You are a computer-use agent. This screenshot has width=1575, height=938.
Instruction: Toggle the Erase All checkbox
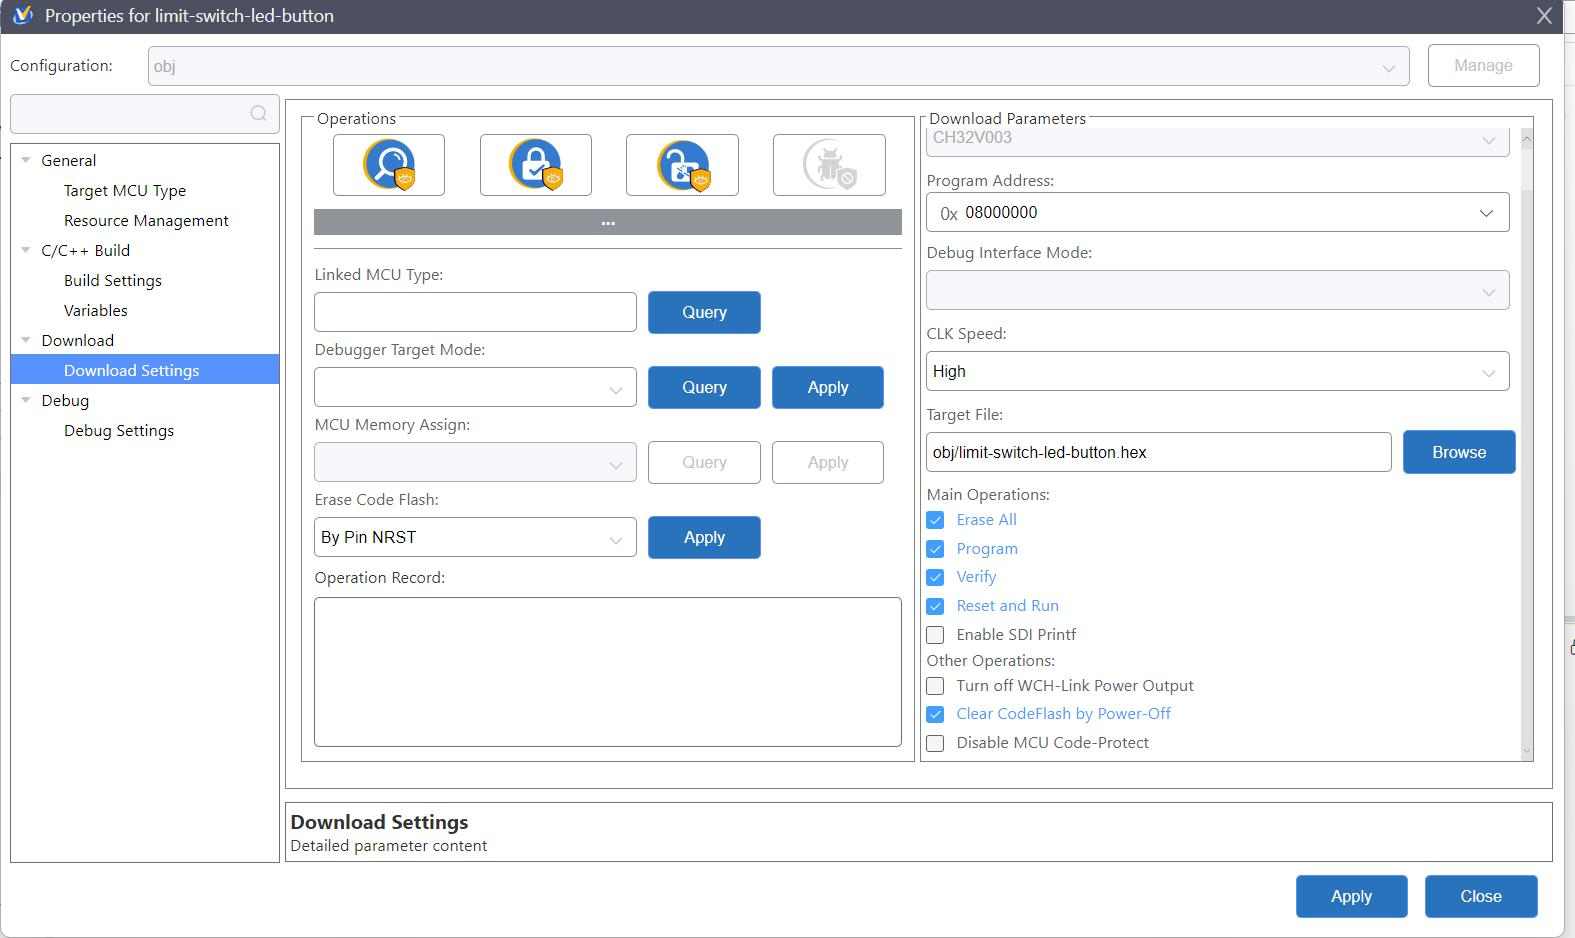pyautogui.click(x=935, y=520)
